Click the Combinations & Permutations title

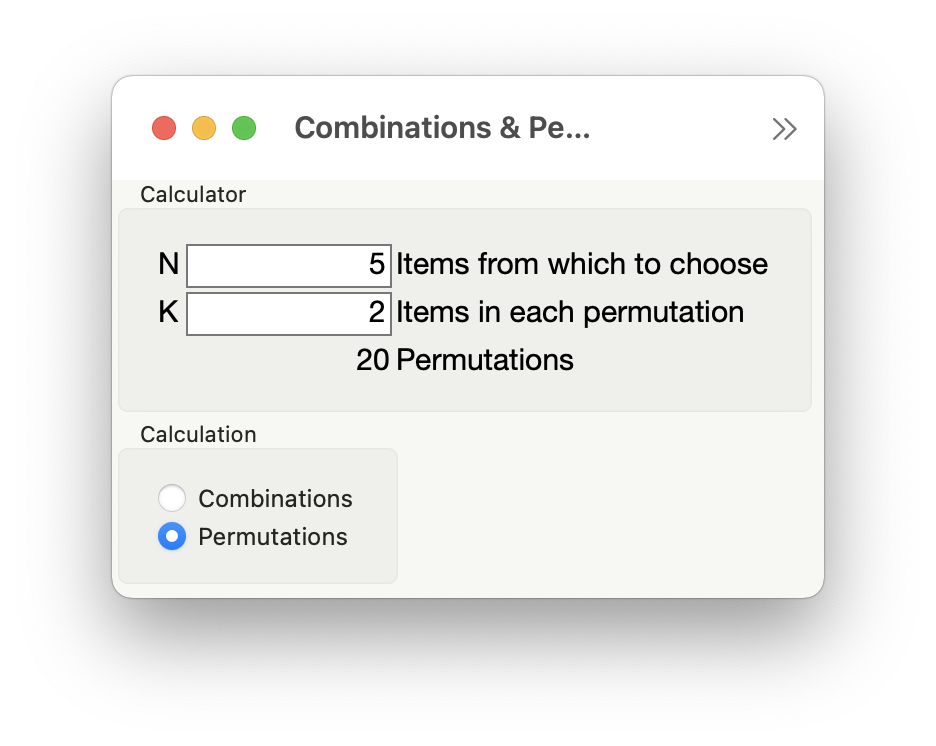click(443, 128)
